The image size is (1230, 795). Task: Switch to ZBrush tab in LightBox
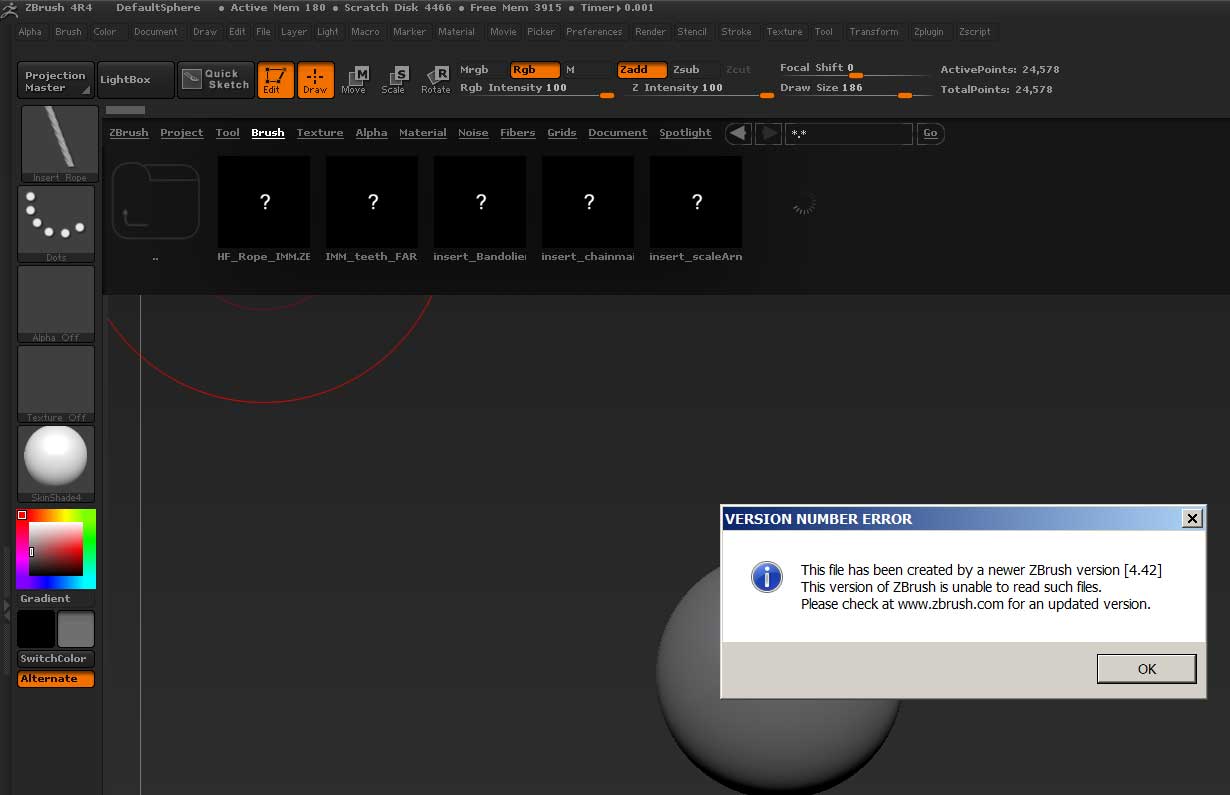tap(129, 133)
